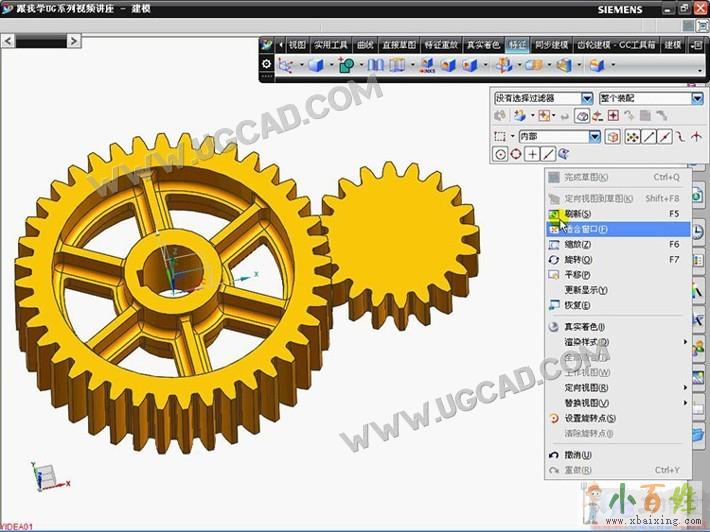
Task: Open the 内部 selection dropdown
Action: (x=594, y=136)
